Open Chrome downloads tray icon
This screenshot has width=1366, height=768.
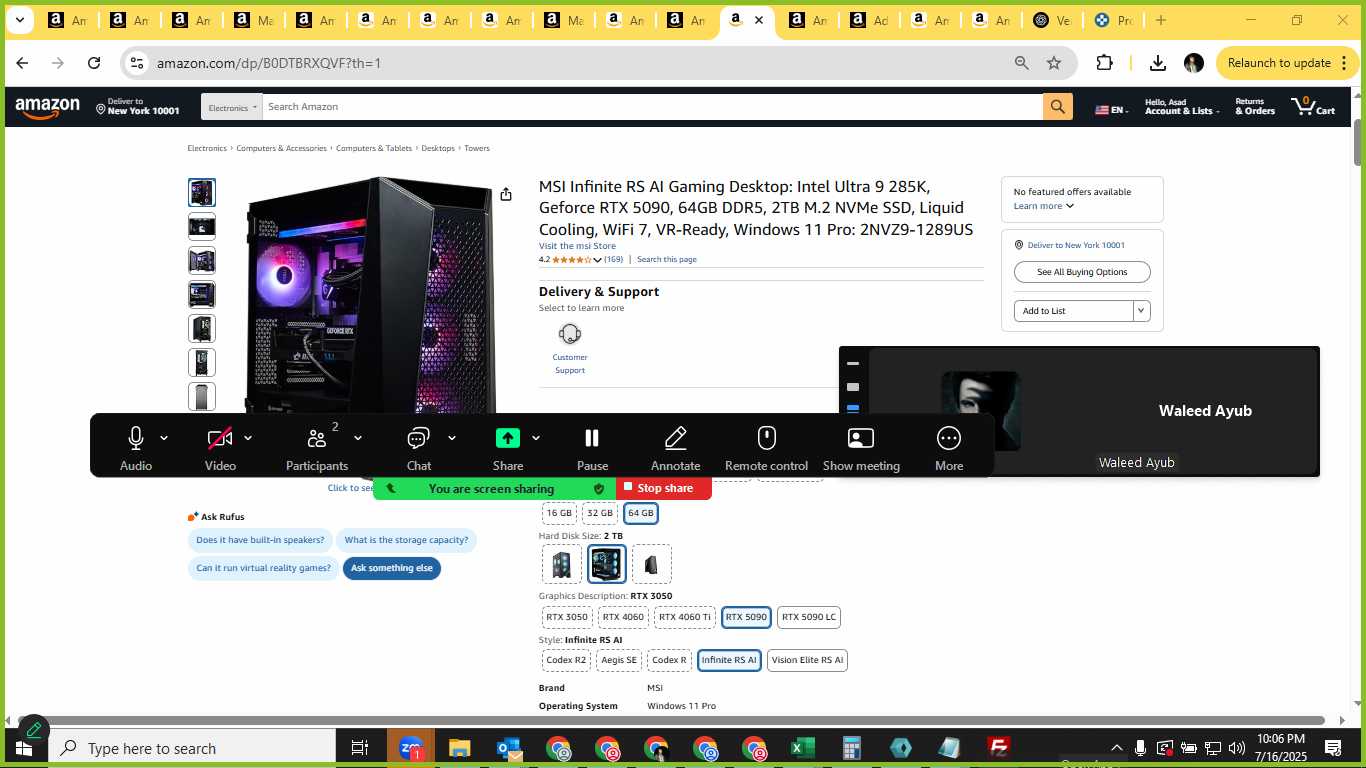click(x=1157, y=63)
